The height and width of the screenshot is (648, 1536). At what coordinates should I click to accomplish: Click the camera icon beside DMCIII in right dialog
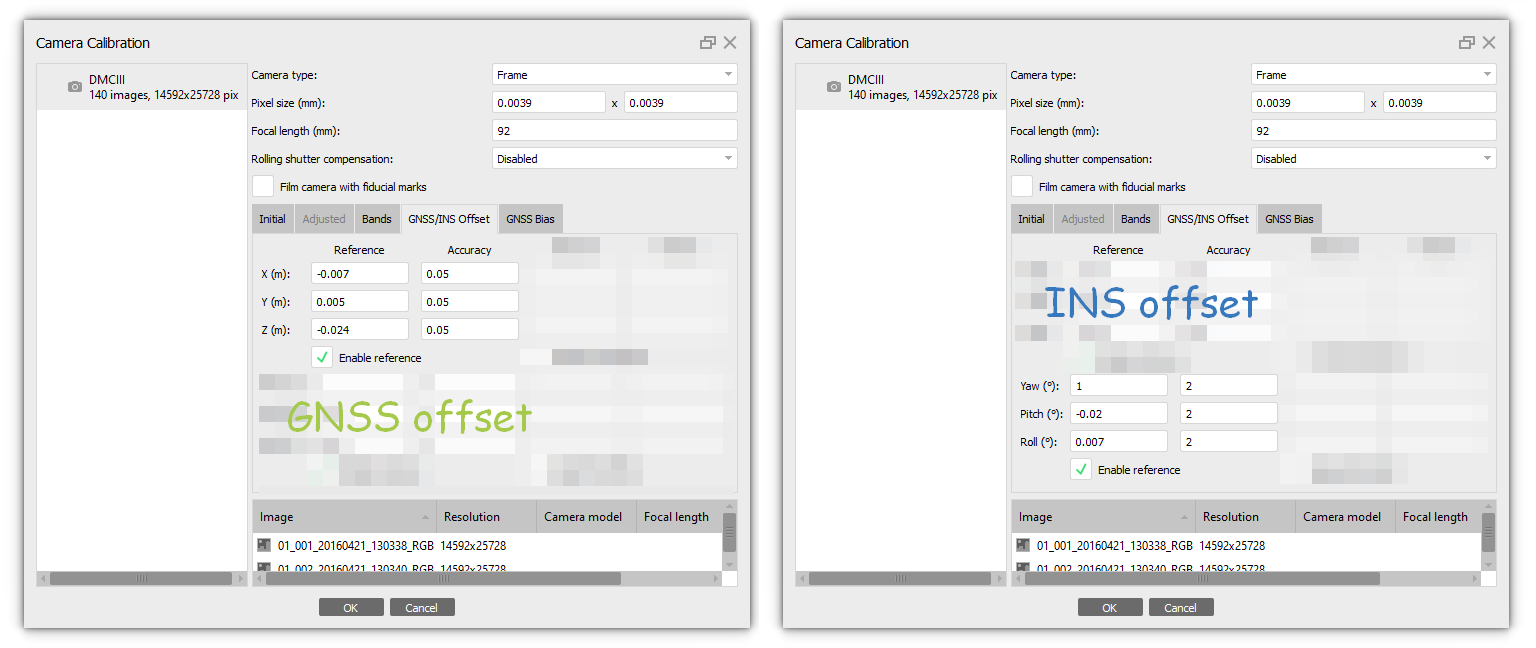tap(833, 87)
